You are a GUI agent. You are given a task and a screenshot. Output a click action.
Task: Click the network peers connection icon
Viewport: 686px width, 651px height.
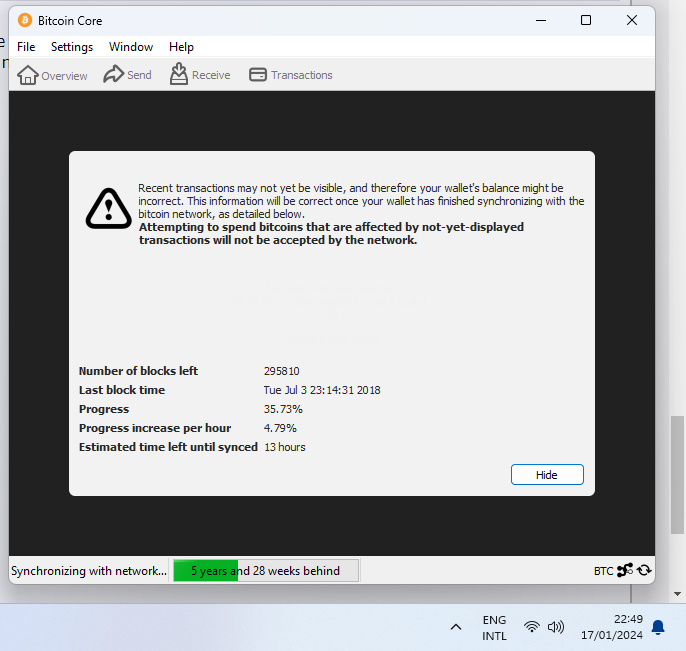625,570
